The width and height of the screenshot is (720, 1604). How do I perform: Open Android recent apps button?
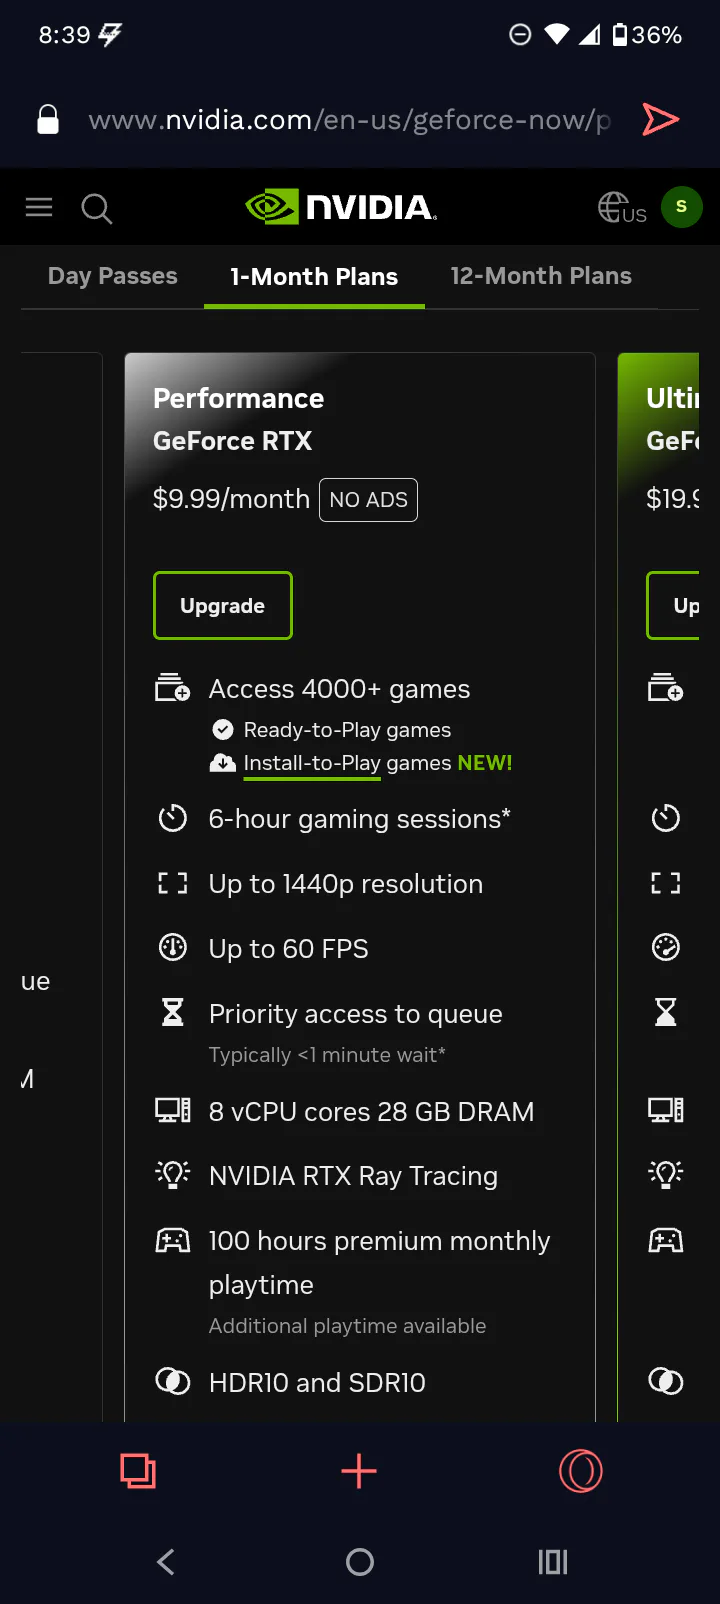point(553,1562)
